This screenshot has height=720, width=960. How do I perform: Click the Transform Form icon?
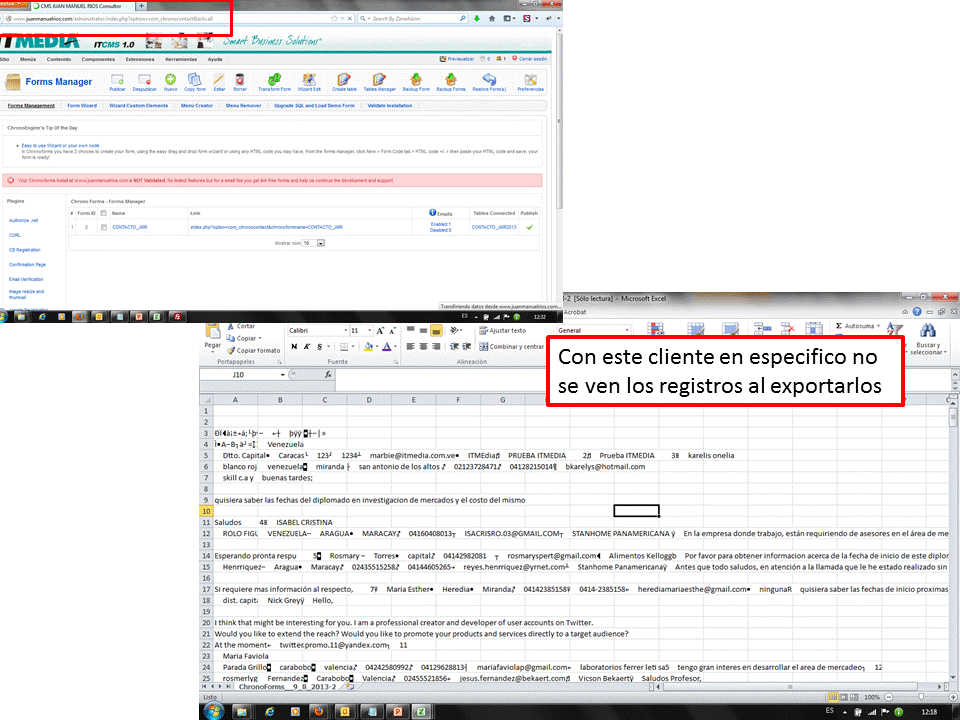click(x=274, y=82)
